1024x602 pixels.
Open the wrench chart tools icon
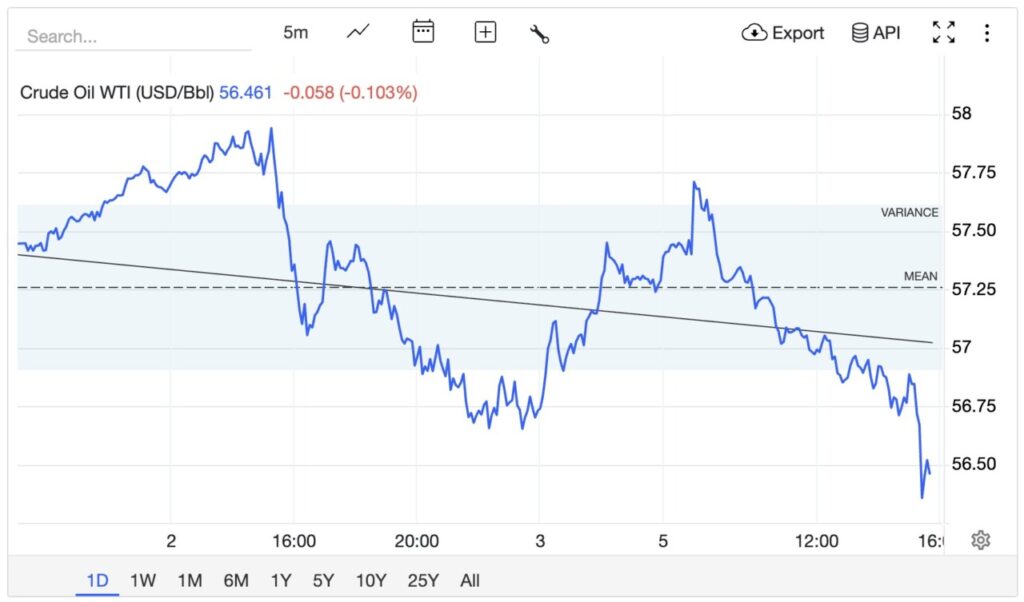click(x=540, y=33)
